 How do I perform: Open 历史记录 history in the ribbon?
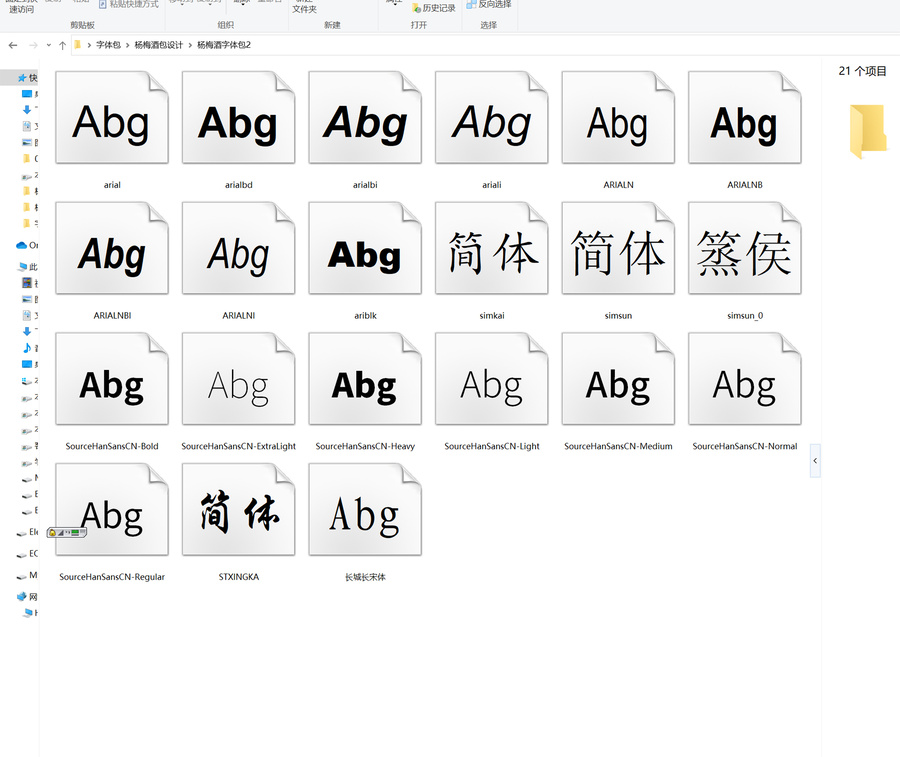coord(434,8)
